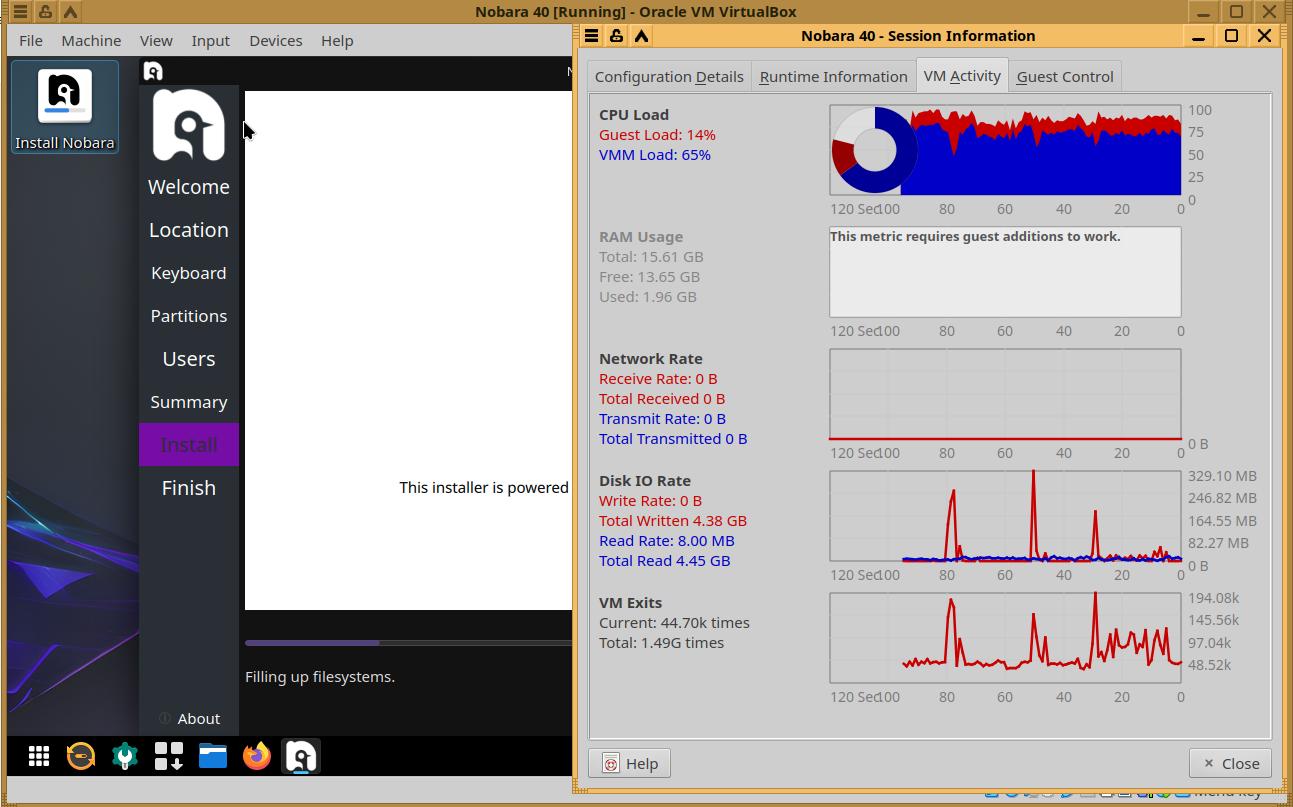This screenshot has width=1293, height=807.
Task: Open window menu of Session Information window
Action: 592,36
